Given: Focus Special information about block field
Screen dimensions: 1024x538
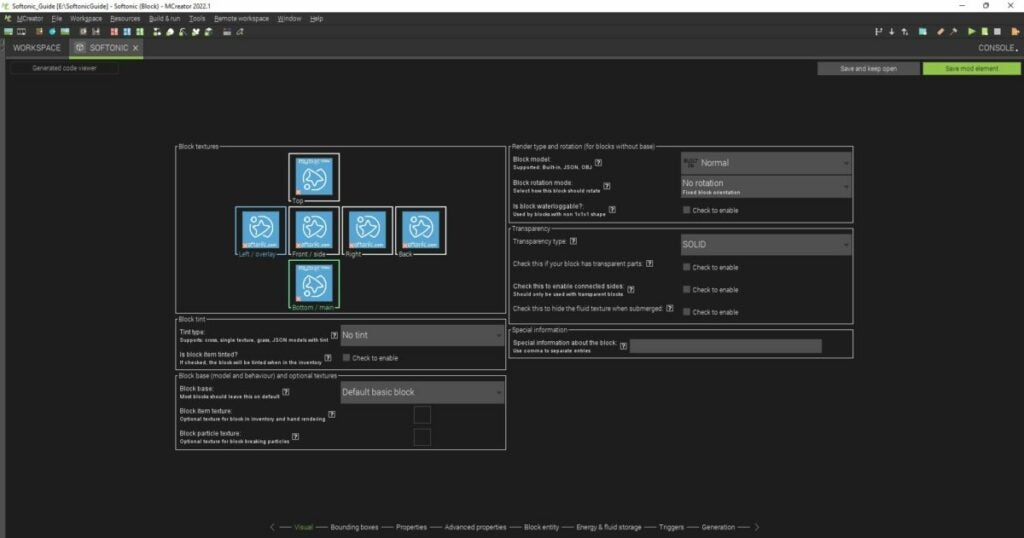Looking at the screenshot, I should pyautogui.click(x=726, y=346).
